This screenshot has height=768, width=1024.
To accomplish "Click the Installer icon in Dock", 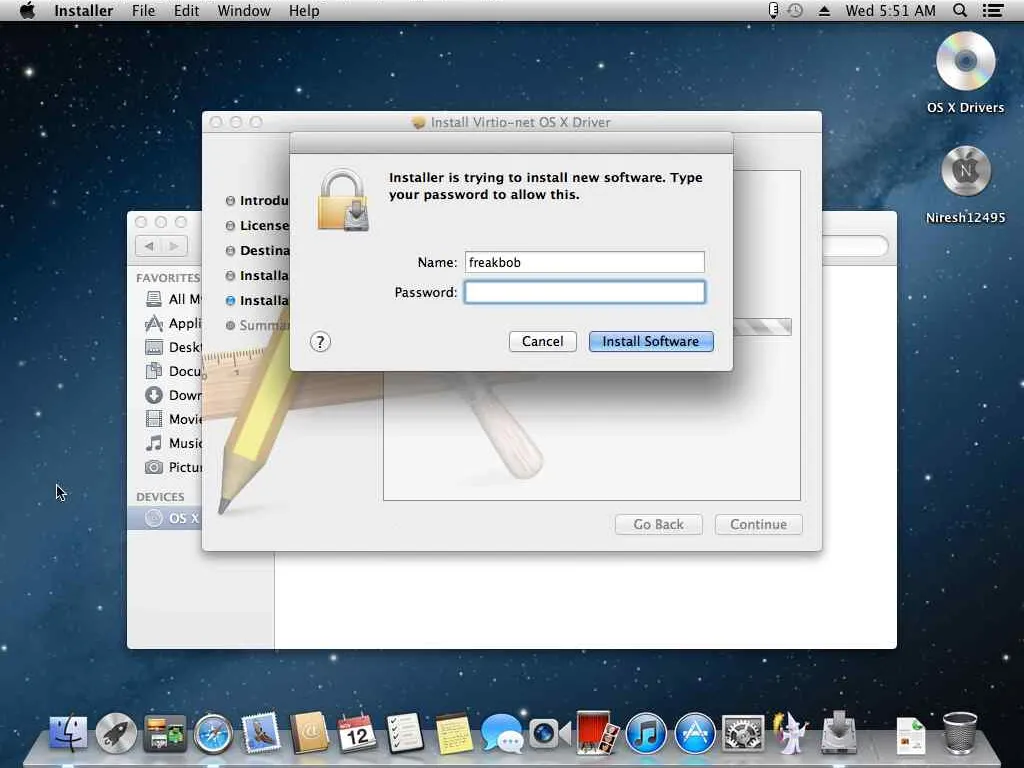I will [x=839, y=731].
